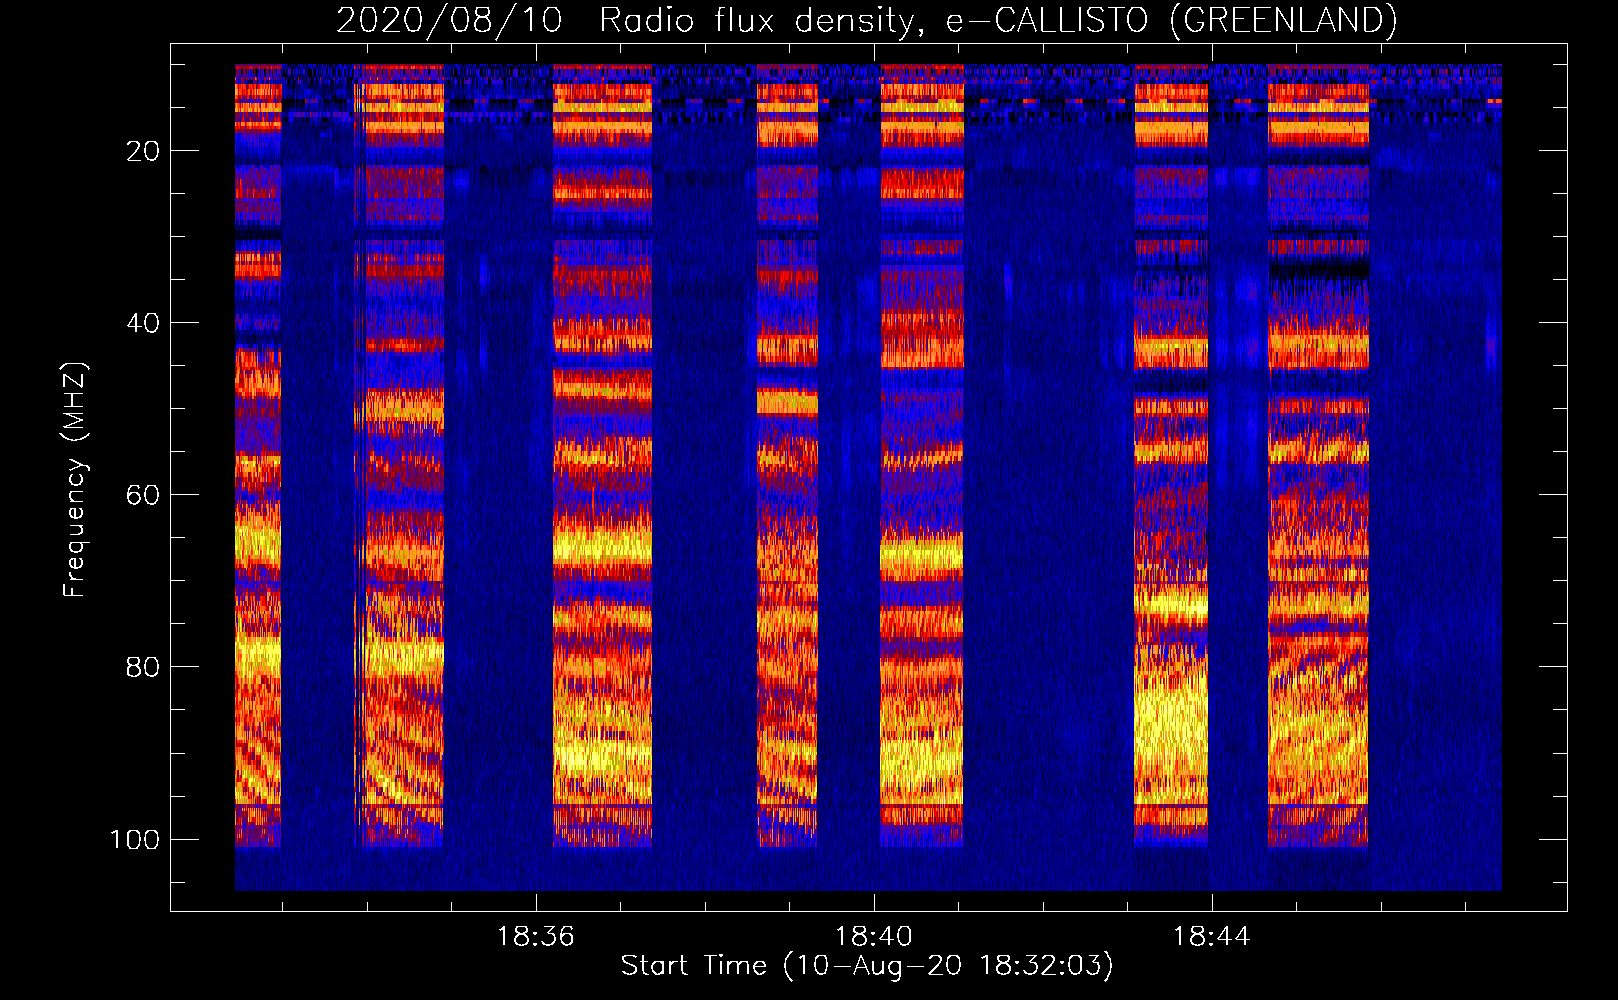The height and width of the screenshot is (1000, 1618).
Task: Click the 20 MHz frequency tick label
Action: pos(143,151)
